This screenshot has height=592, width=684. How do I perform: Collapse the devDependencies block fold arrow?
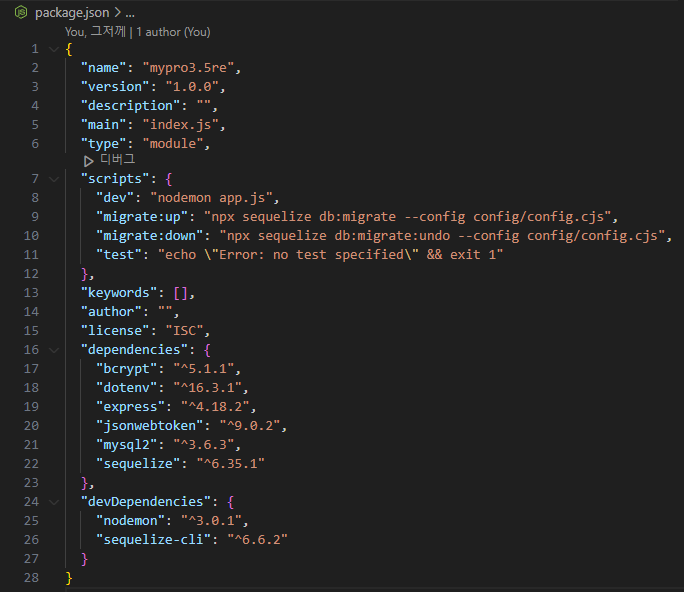click(54, 502)
